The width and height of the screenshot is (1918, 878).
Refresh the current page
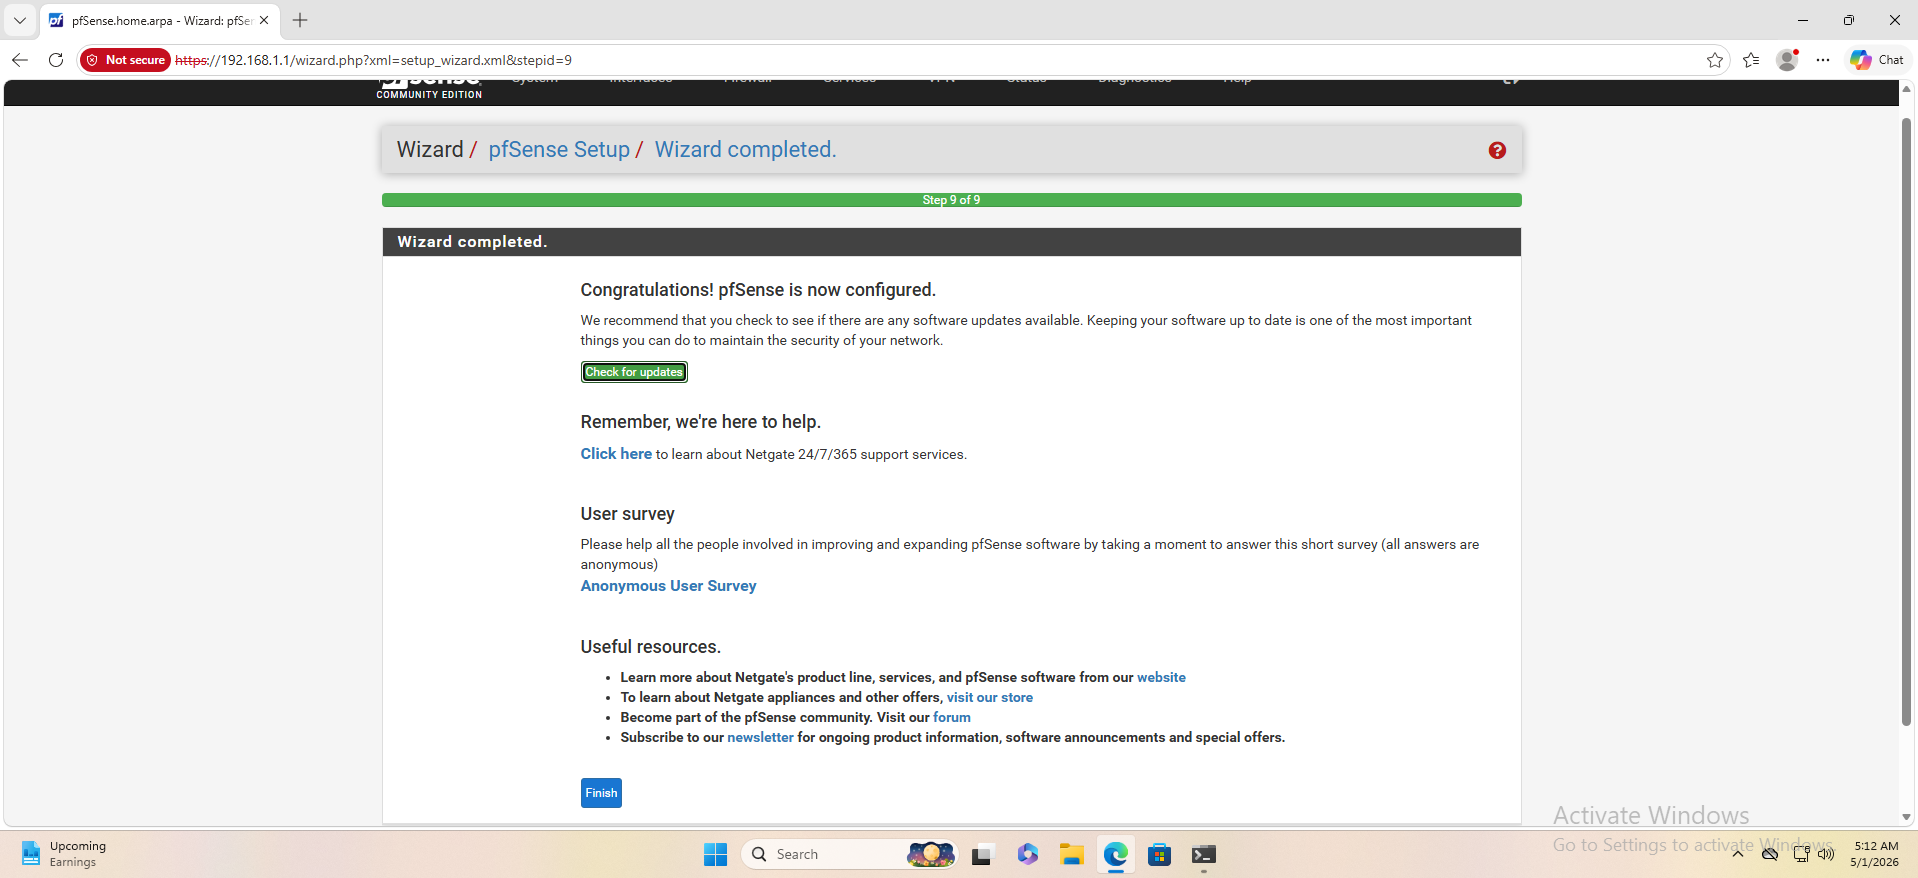[x=56, y=60]
